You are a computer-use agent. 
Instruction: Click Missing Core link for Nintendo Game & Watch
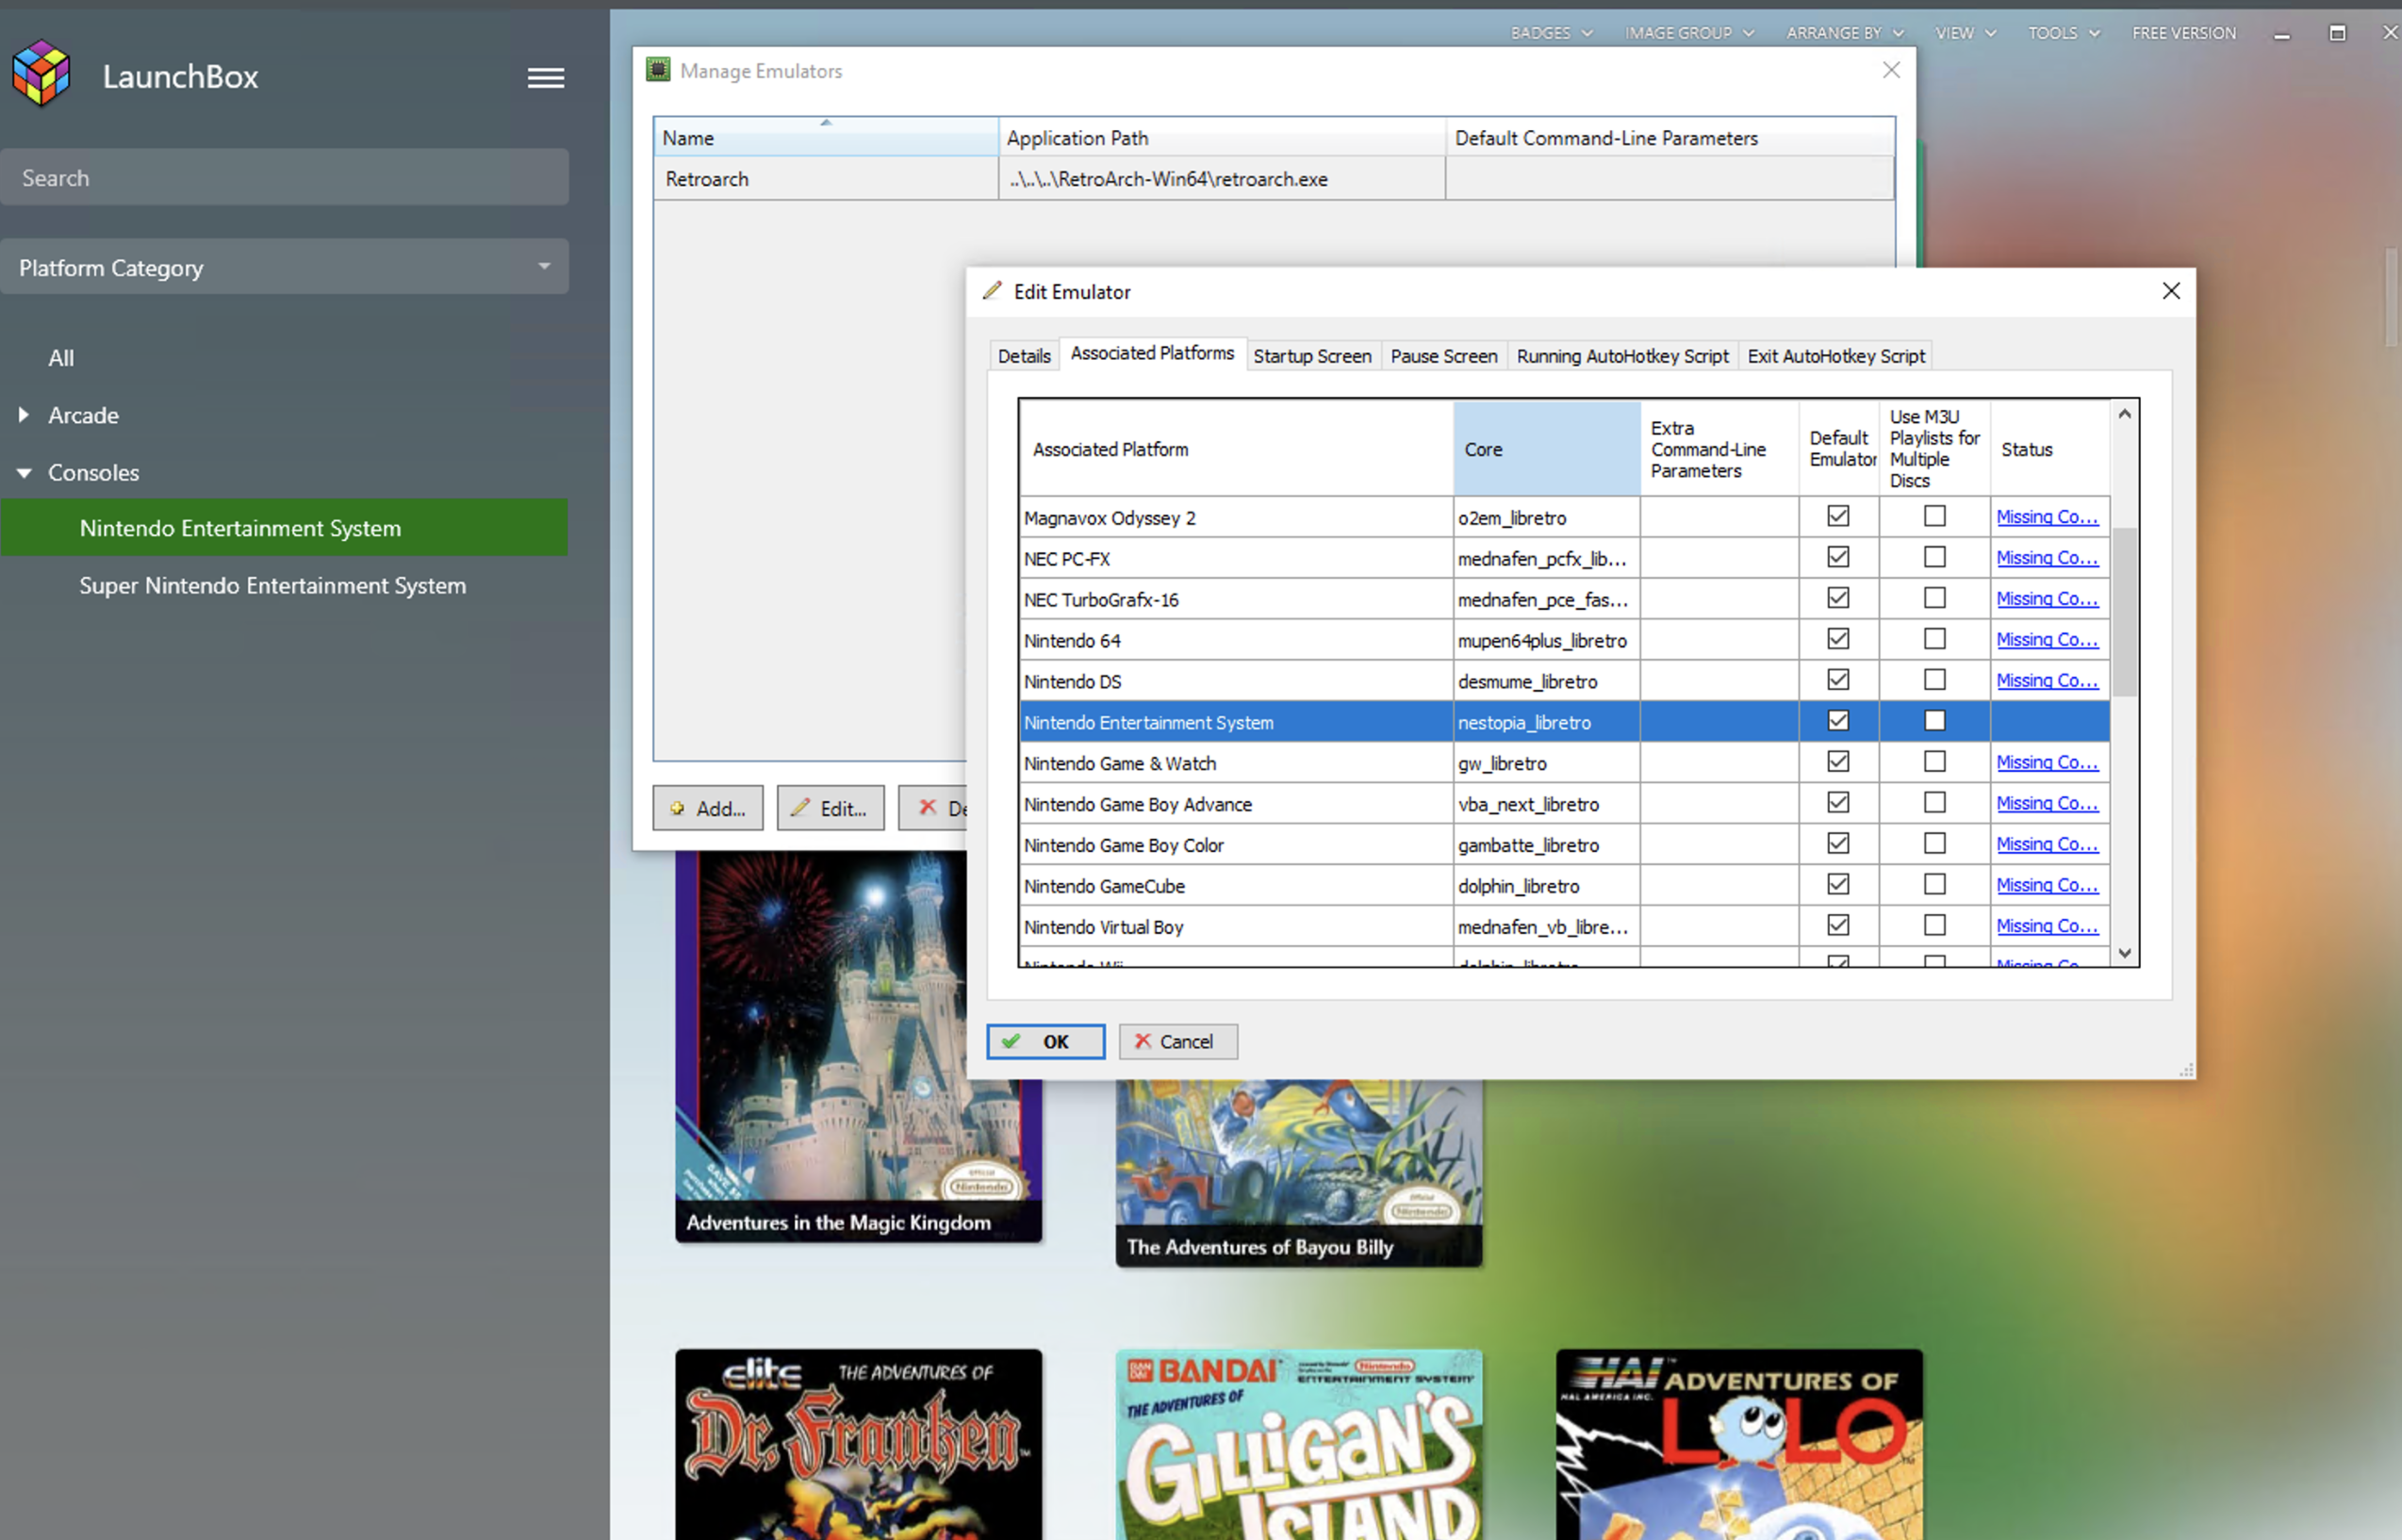click(2047, 763)
